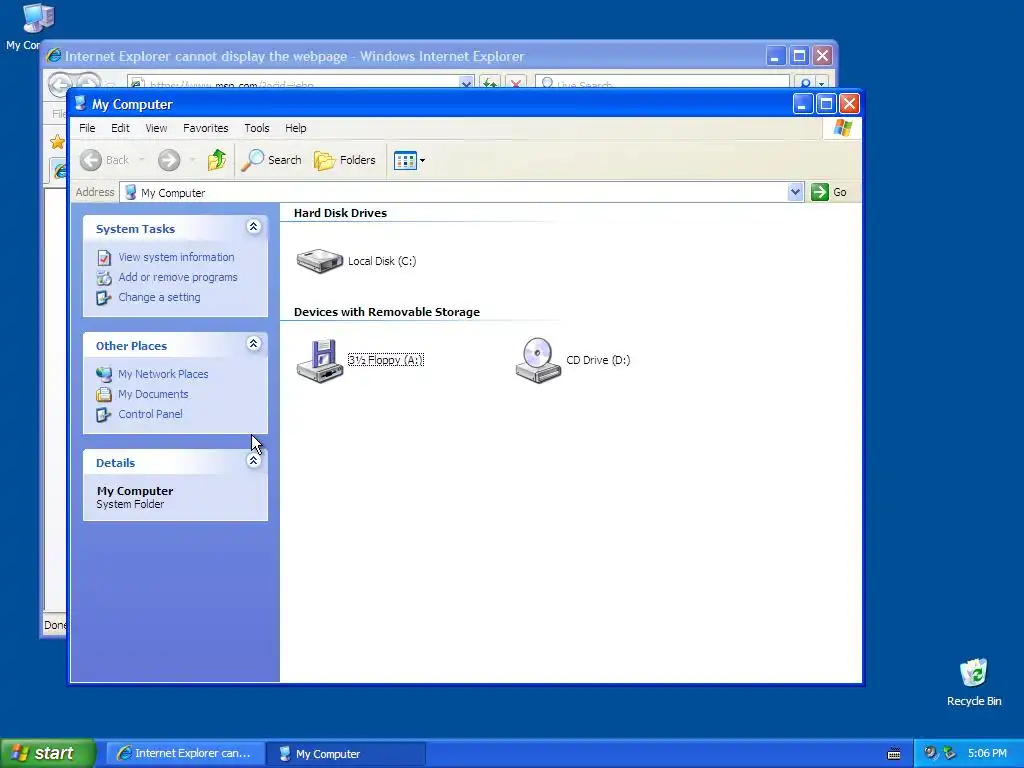
Task: Click the Hard Disk Drives group header
Action: 340,213
